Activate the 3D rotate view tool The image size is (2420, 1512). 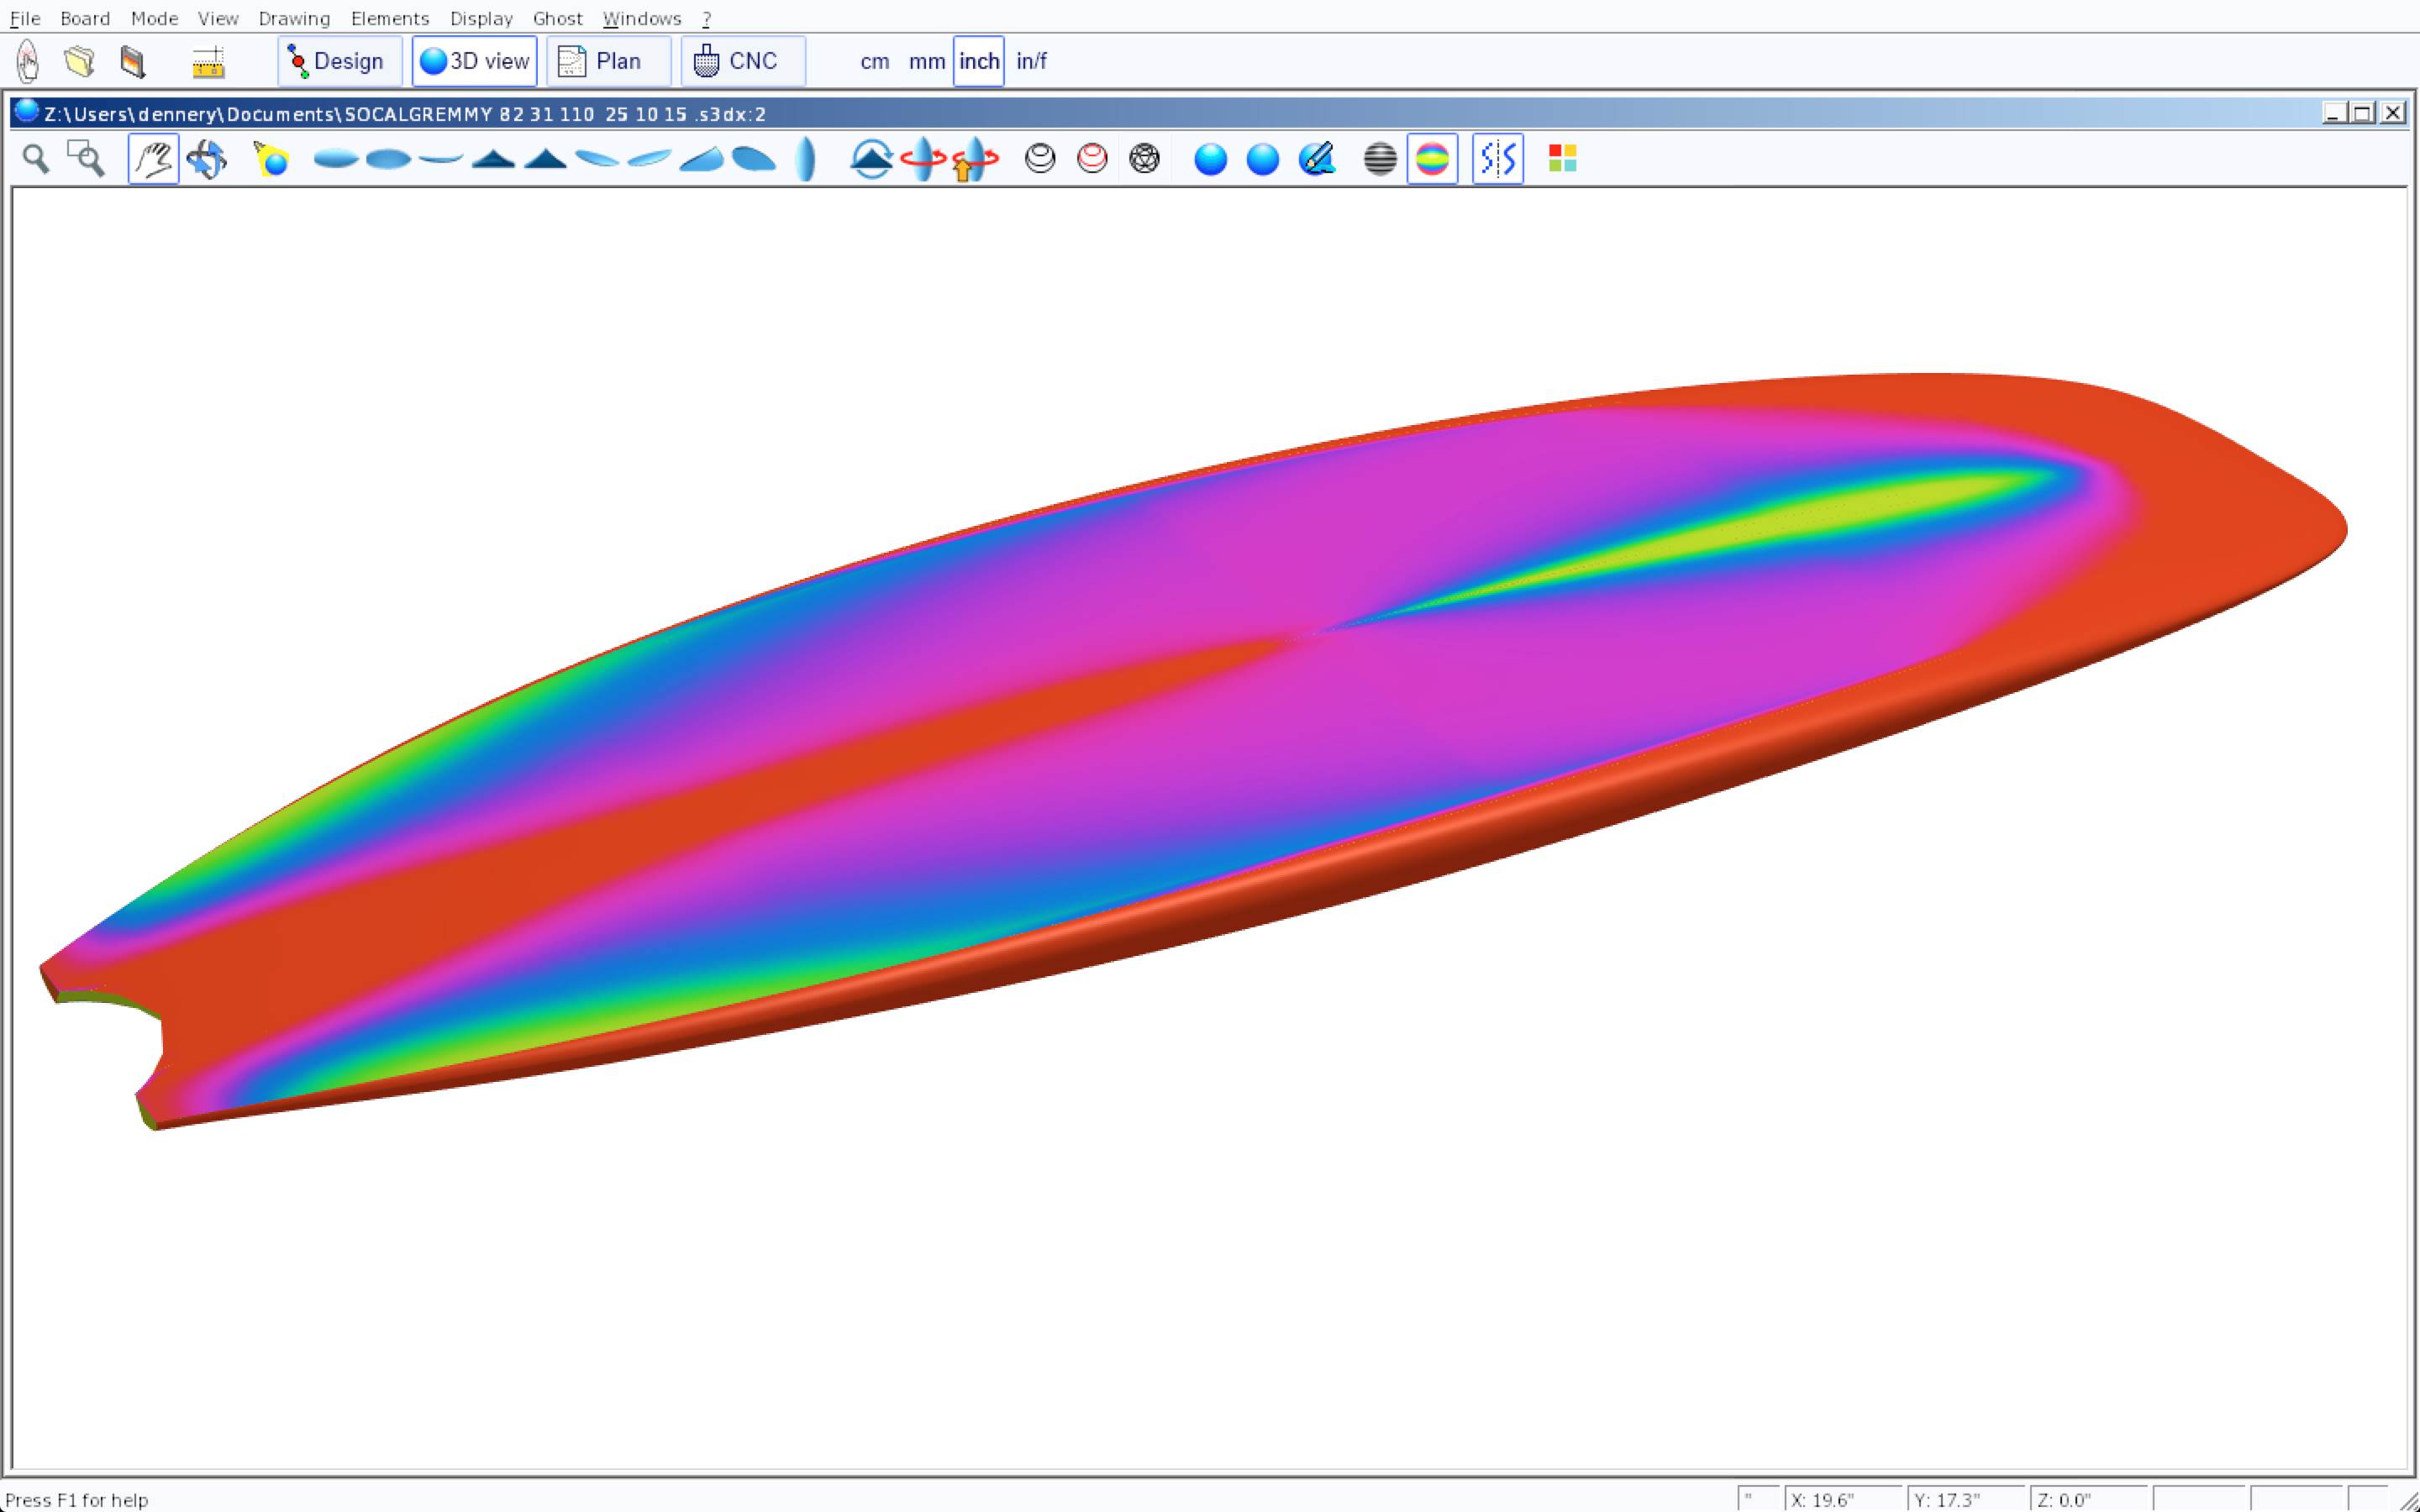click(x=207, y=159)
